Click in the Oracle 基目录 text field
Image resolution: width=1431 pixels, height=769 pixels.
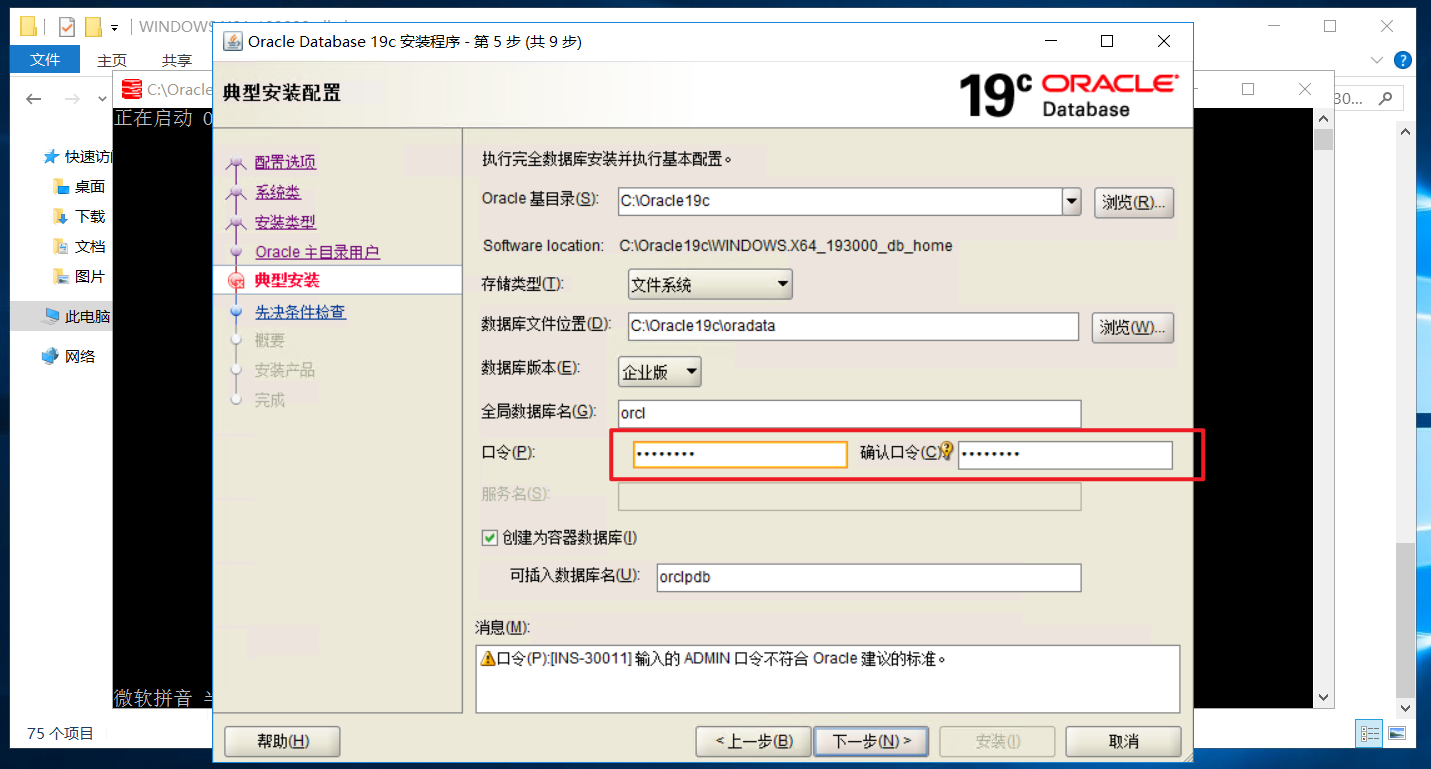click(840, 201)
